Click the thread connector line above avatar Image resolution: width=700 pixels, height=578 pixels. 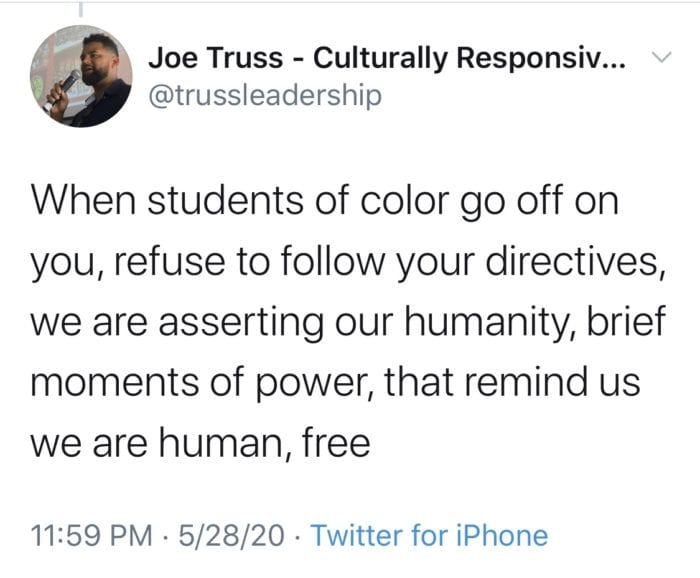(x=81, y=9)
